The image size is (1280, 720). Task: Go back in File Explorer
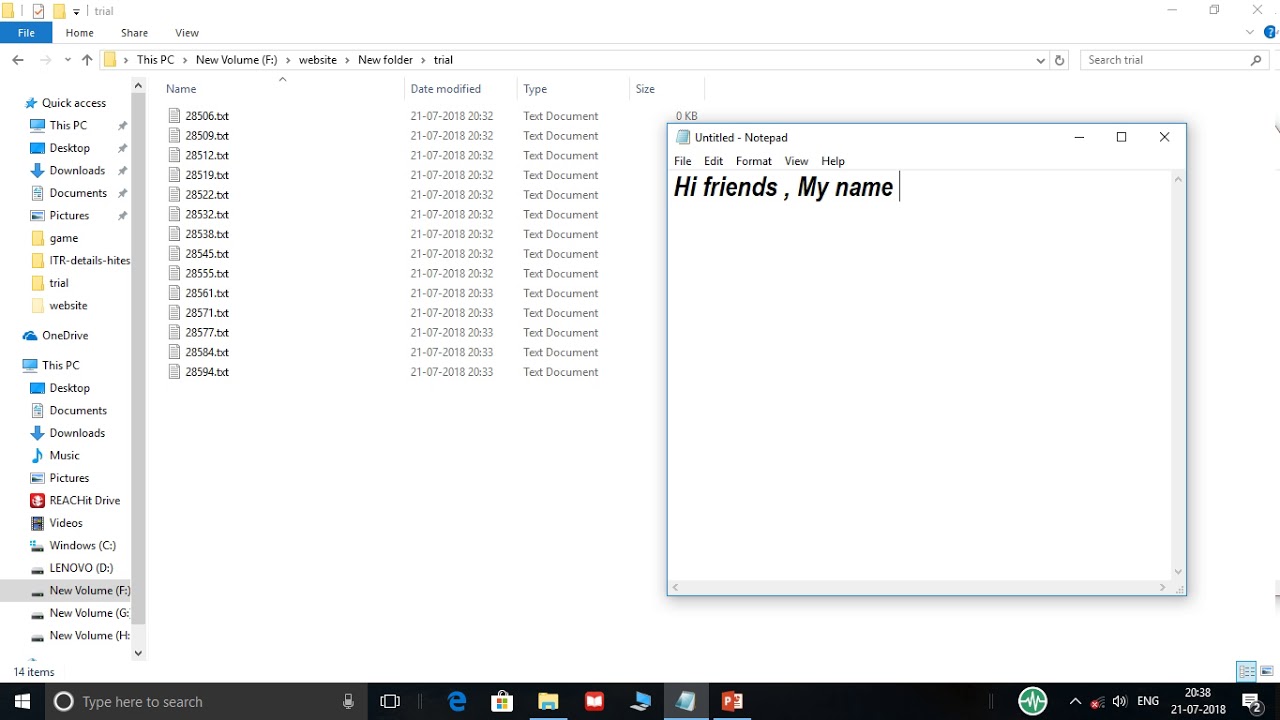(x=17, y=60)
